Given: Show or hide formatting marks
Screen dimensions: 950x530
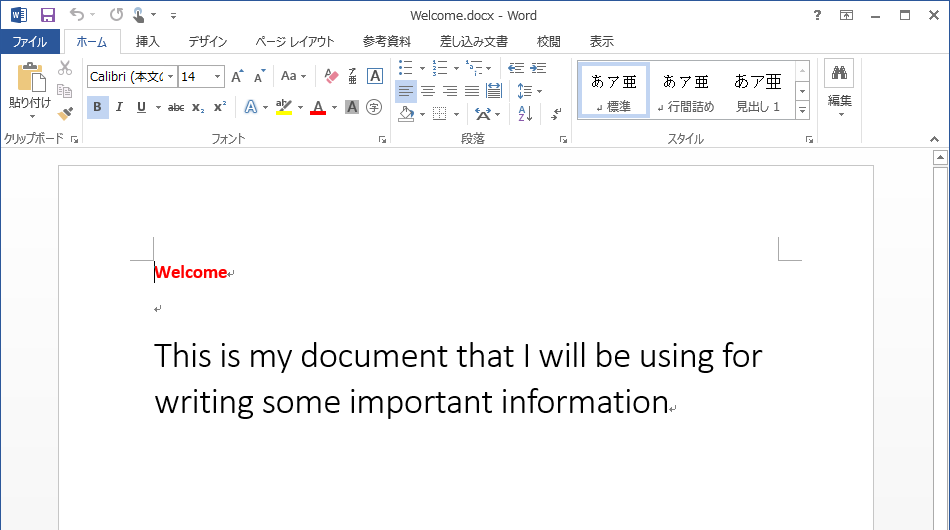Looking at the screenshot, I should point(556,113).
